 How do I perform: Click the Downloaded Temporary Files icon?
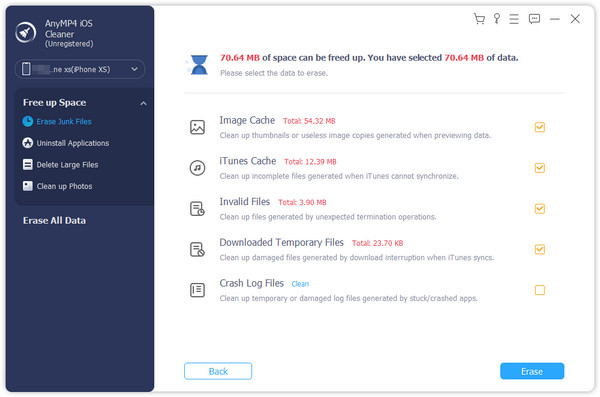197,249
